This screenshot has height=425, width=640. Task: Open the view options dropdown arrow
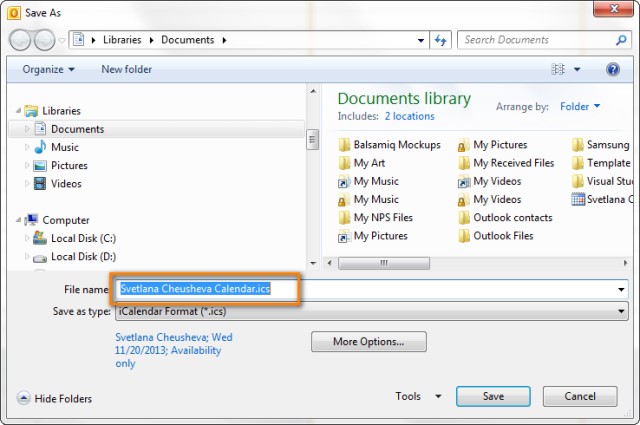click(577, 70)
